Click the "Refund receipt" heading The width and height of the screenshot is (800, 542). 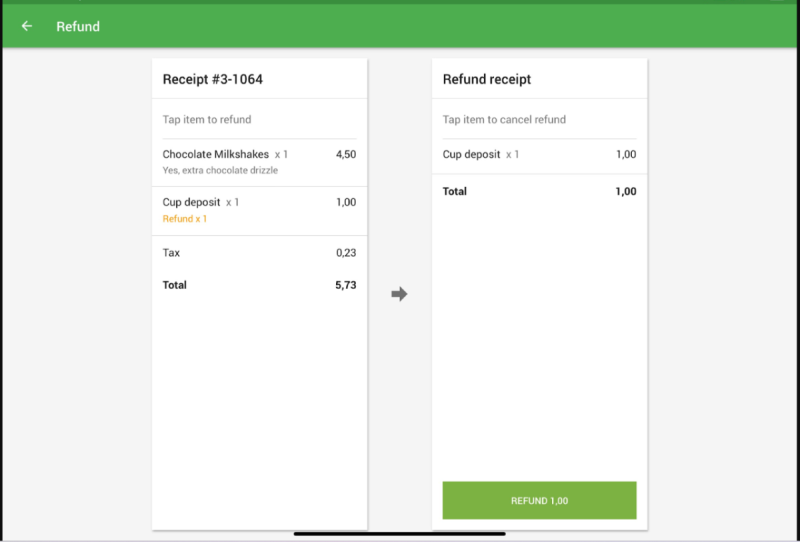click(487, 79)
